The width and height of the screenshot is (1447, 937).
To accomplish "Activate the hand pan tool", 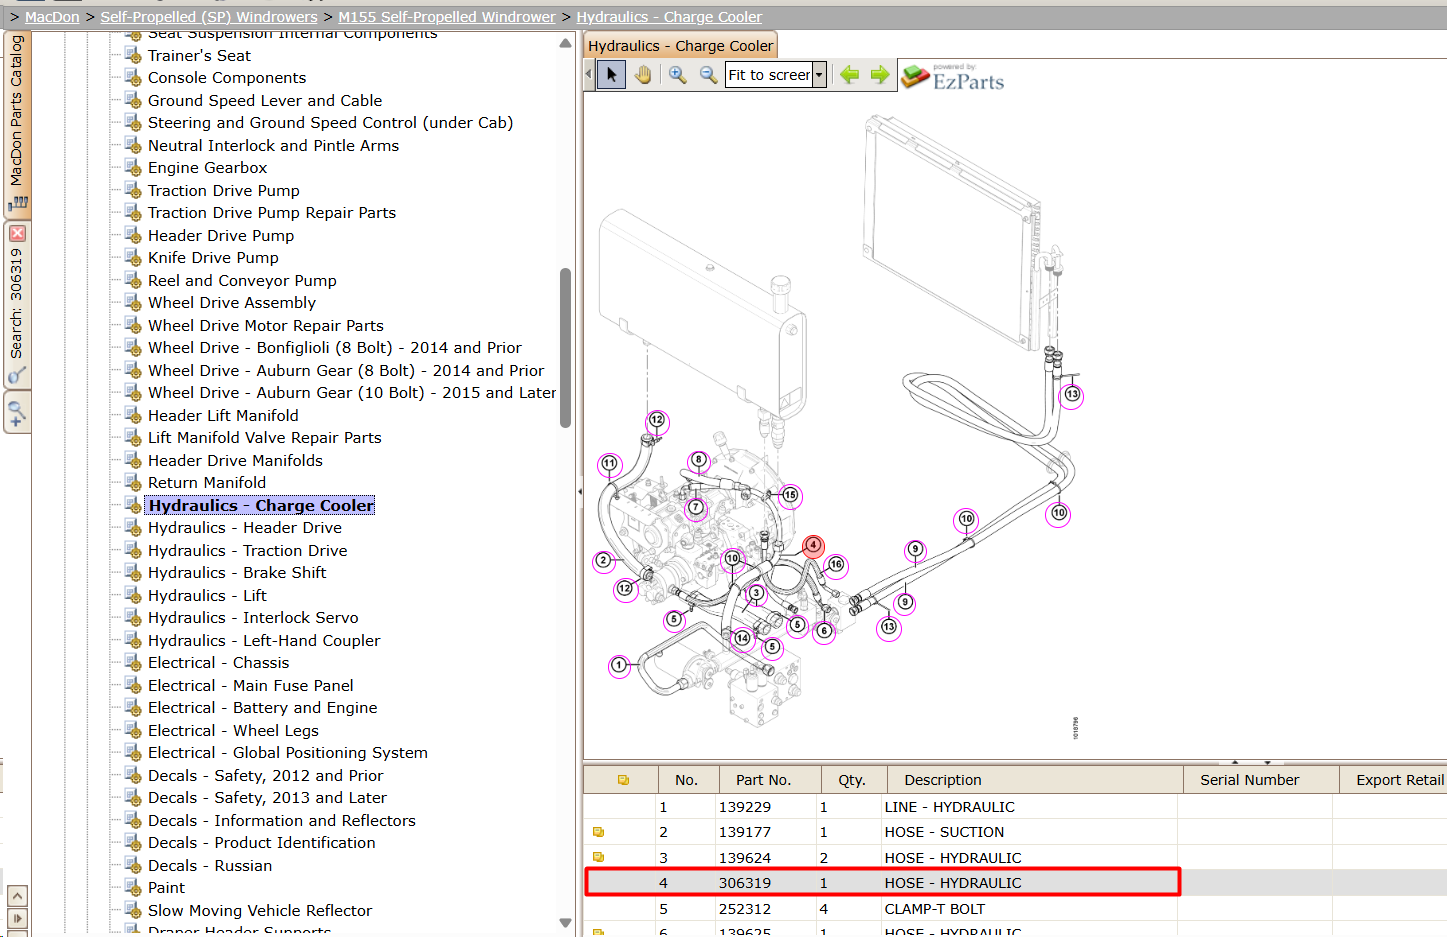I will pos(643,75).
